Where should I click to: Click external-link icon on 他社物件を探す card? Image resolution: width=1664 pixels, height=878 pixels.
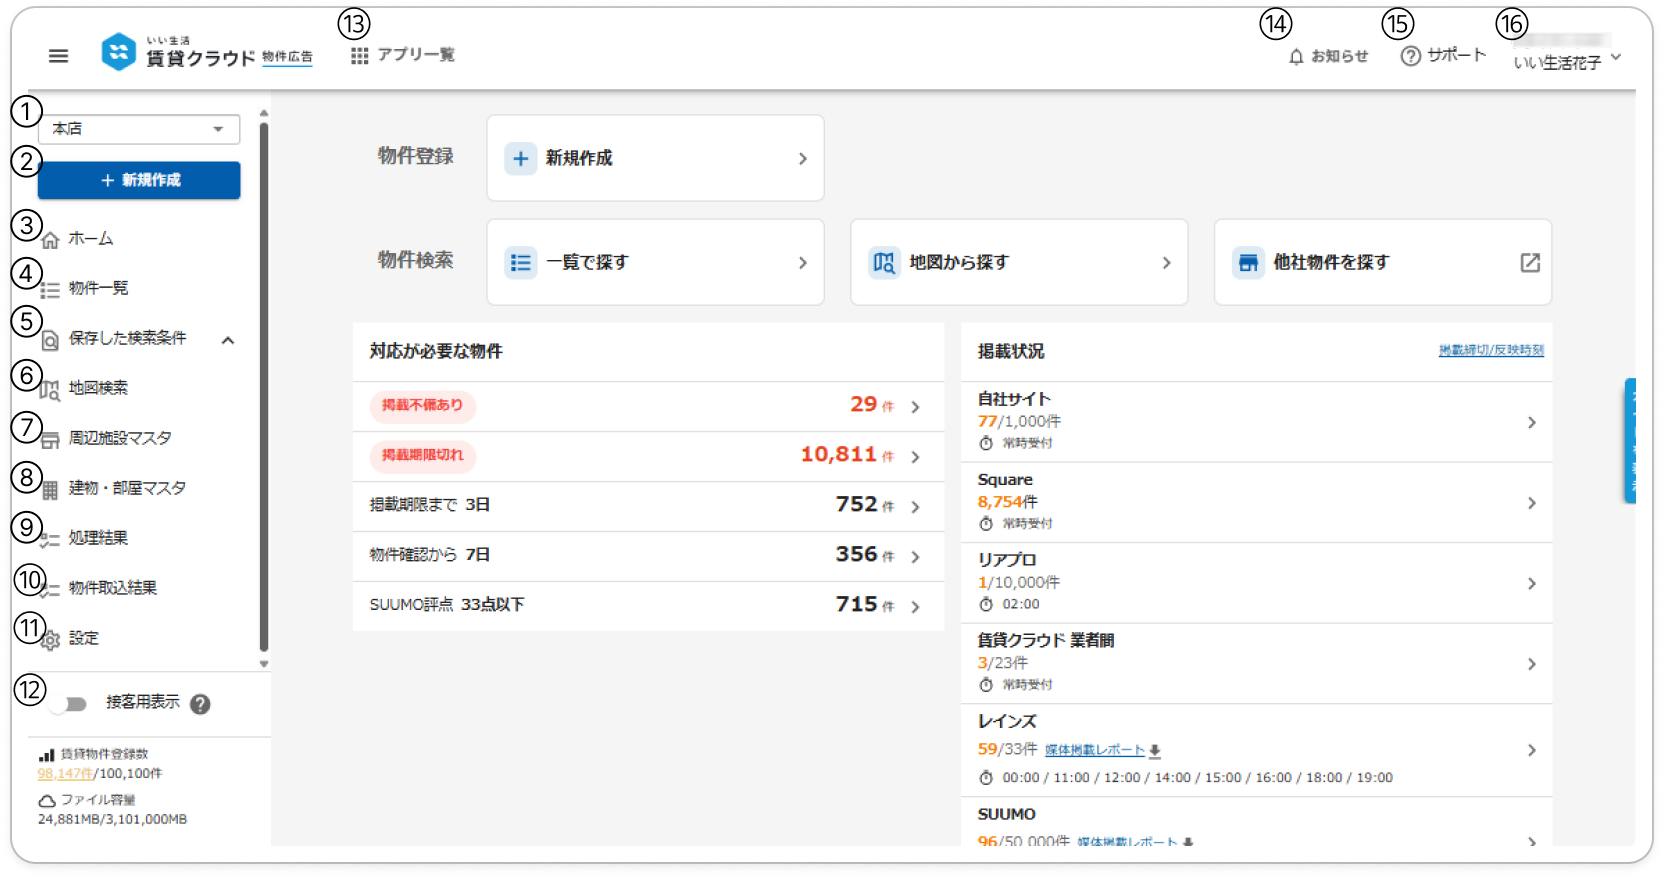pos(1530,262)
